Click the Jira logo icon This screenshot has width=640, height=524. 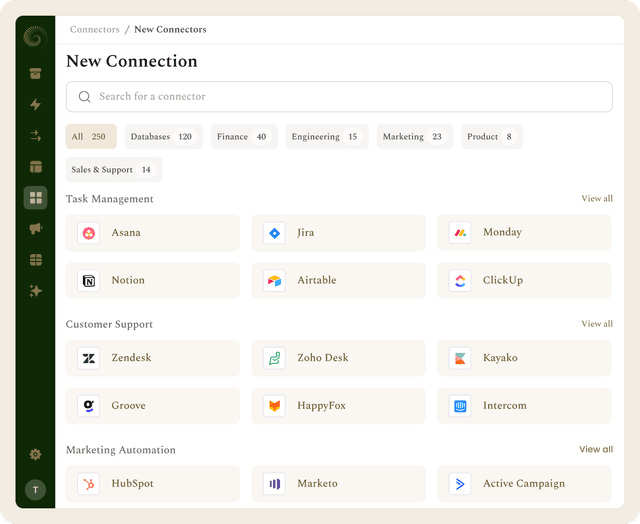coord(274,233)
